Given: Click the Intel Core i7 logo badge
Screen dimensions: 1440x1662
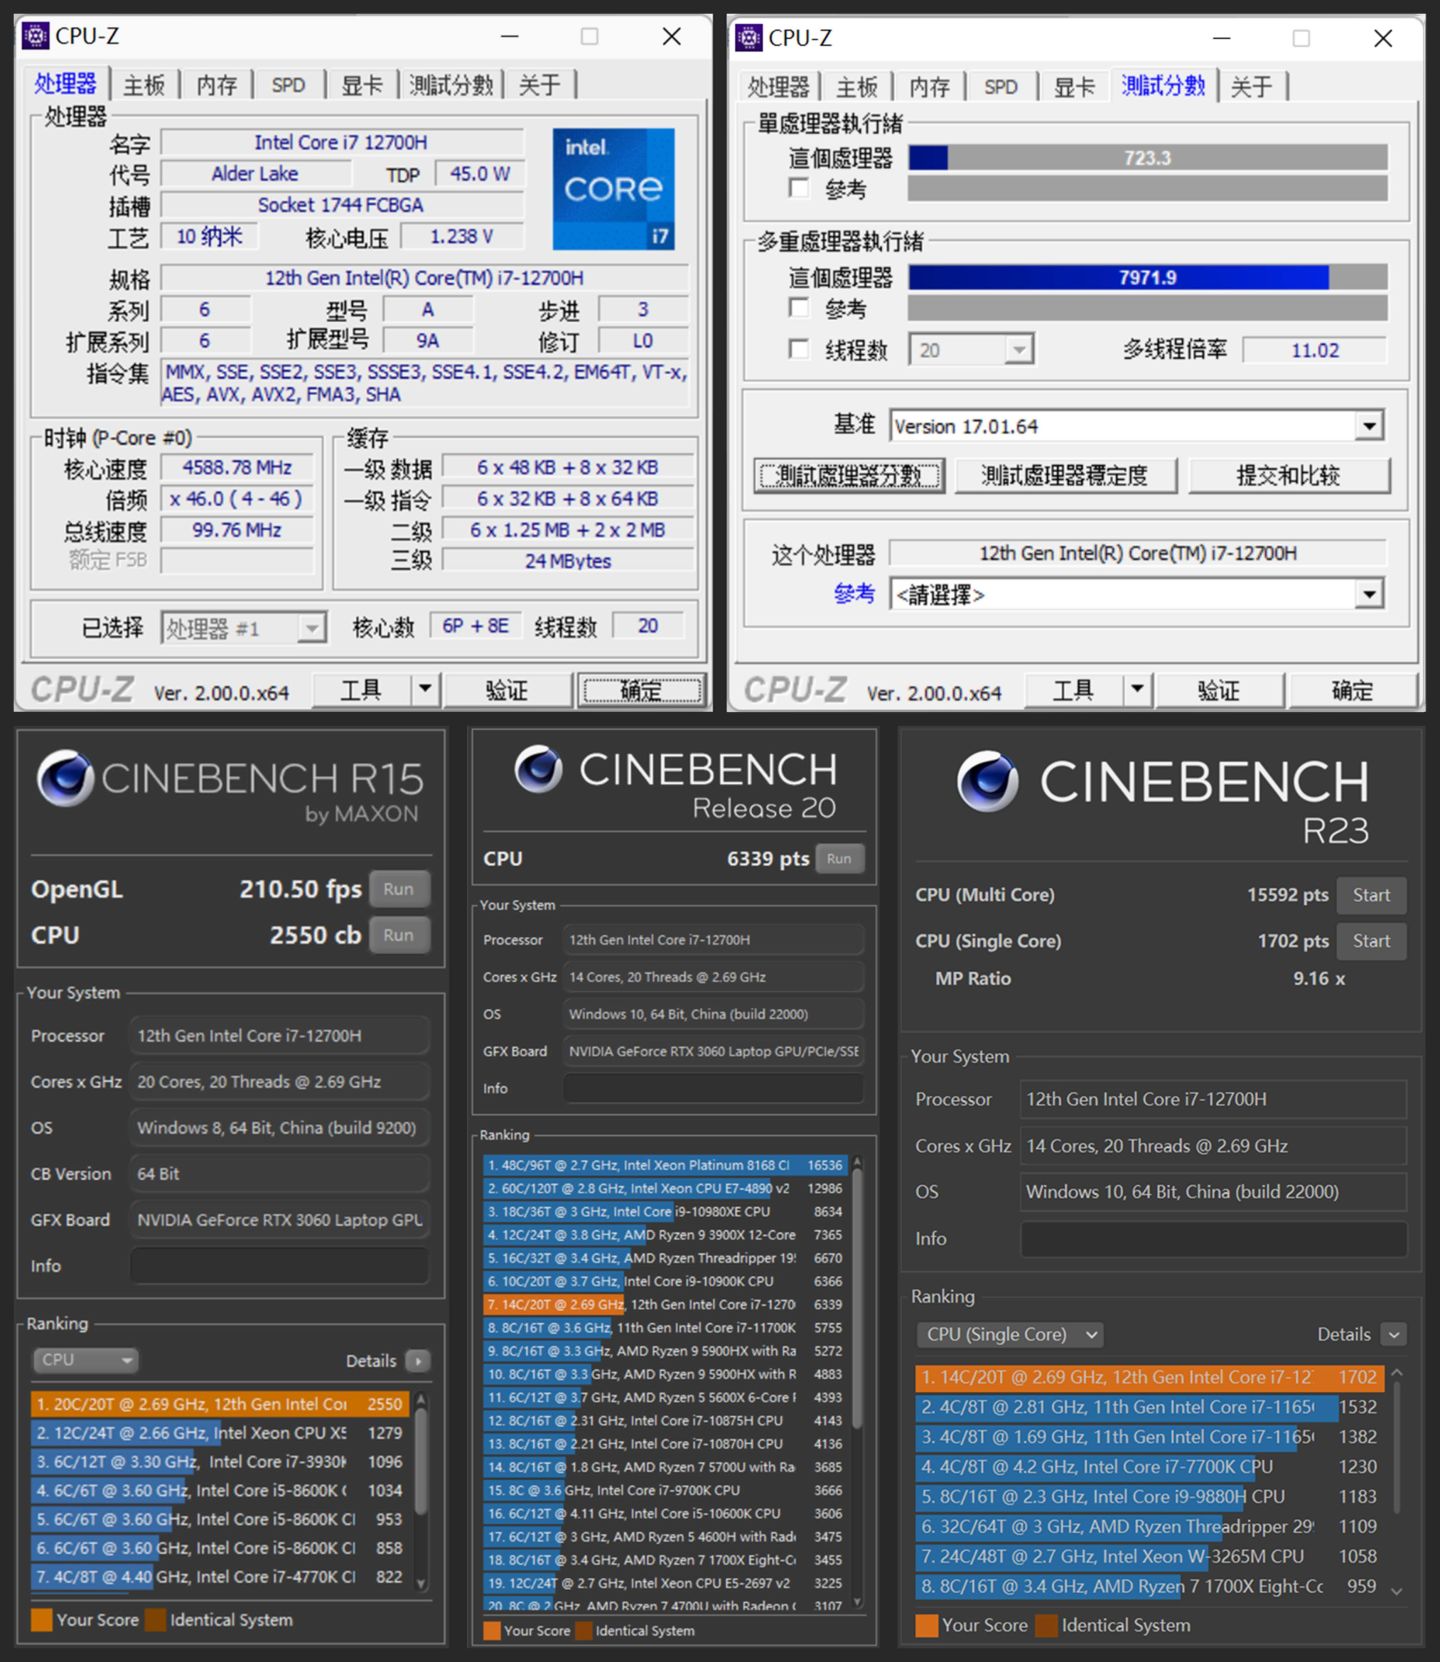Looking at the screenshot, I should tap(613, 188).
